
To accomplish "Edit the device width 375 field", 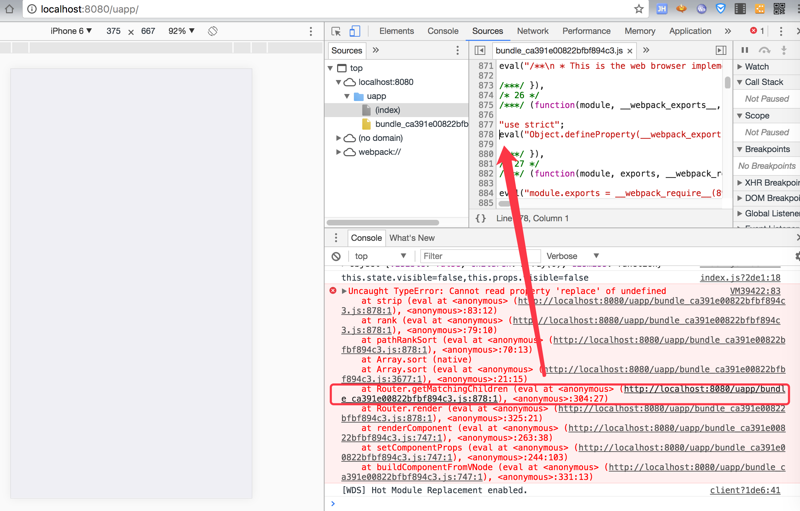I will click(113, 31).
